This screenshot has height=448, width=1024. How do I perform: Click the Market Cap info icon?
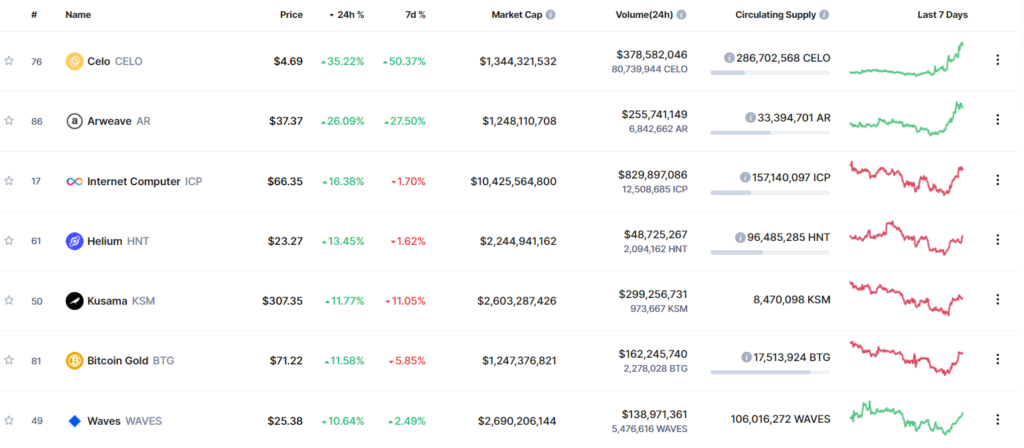[551, 16]
